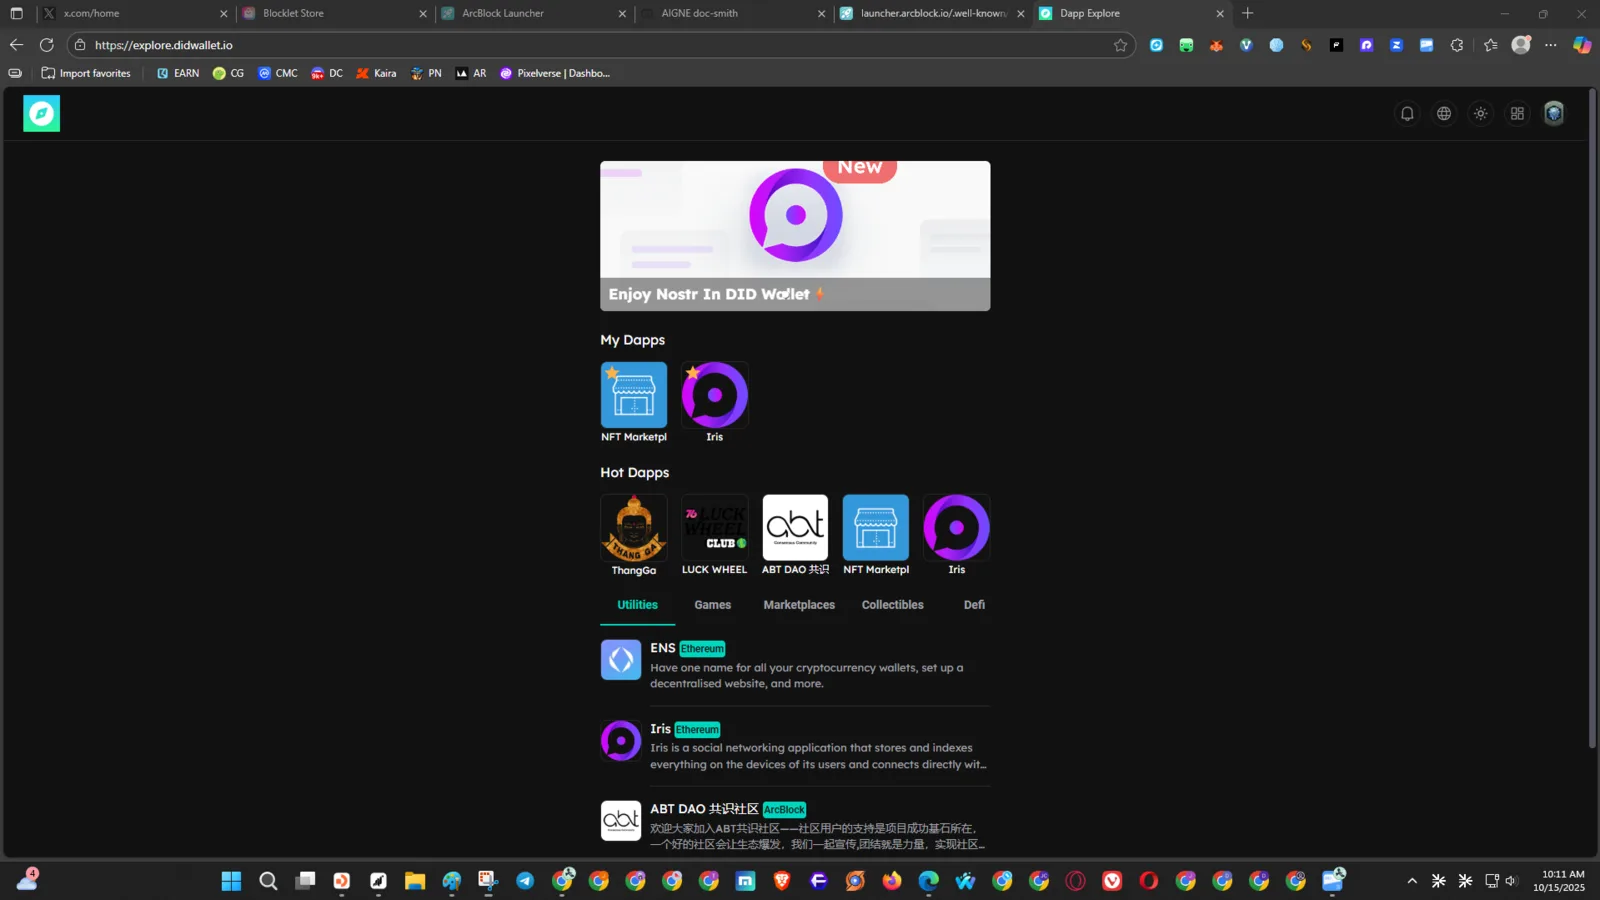Click the page's vertical scrollbar
The image size is (1600, 900).
click(x=1593, y=420)
